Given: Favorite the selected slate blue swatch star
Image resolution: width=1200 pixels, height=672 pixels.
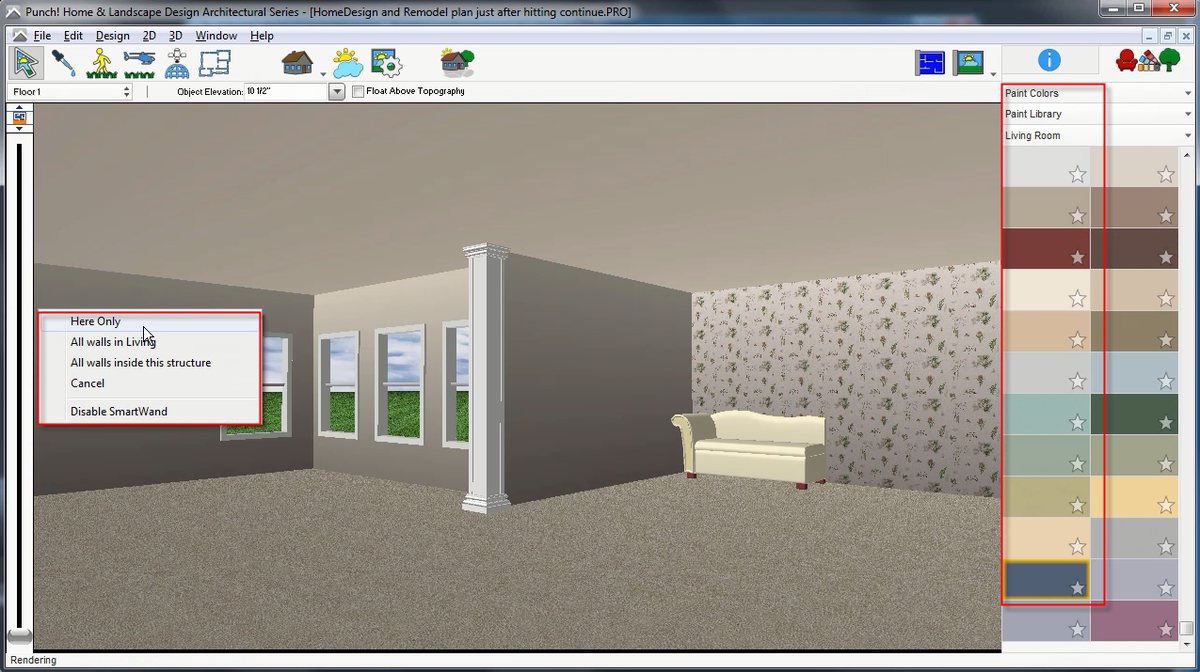Looking at the screenshot, I should [x=1077, y=588].
